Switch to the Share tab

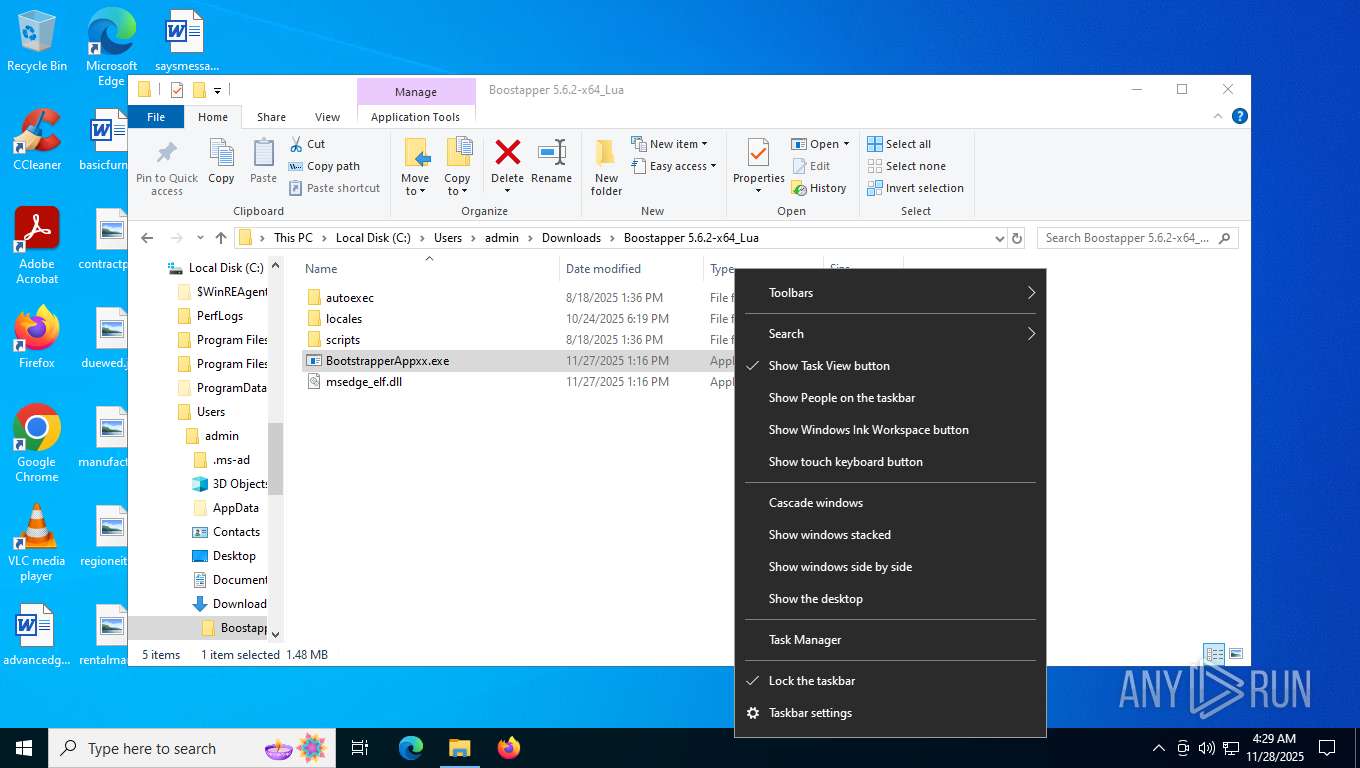click(271, 117)
